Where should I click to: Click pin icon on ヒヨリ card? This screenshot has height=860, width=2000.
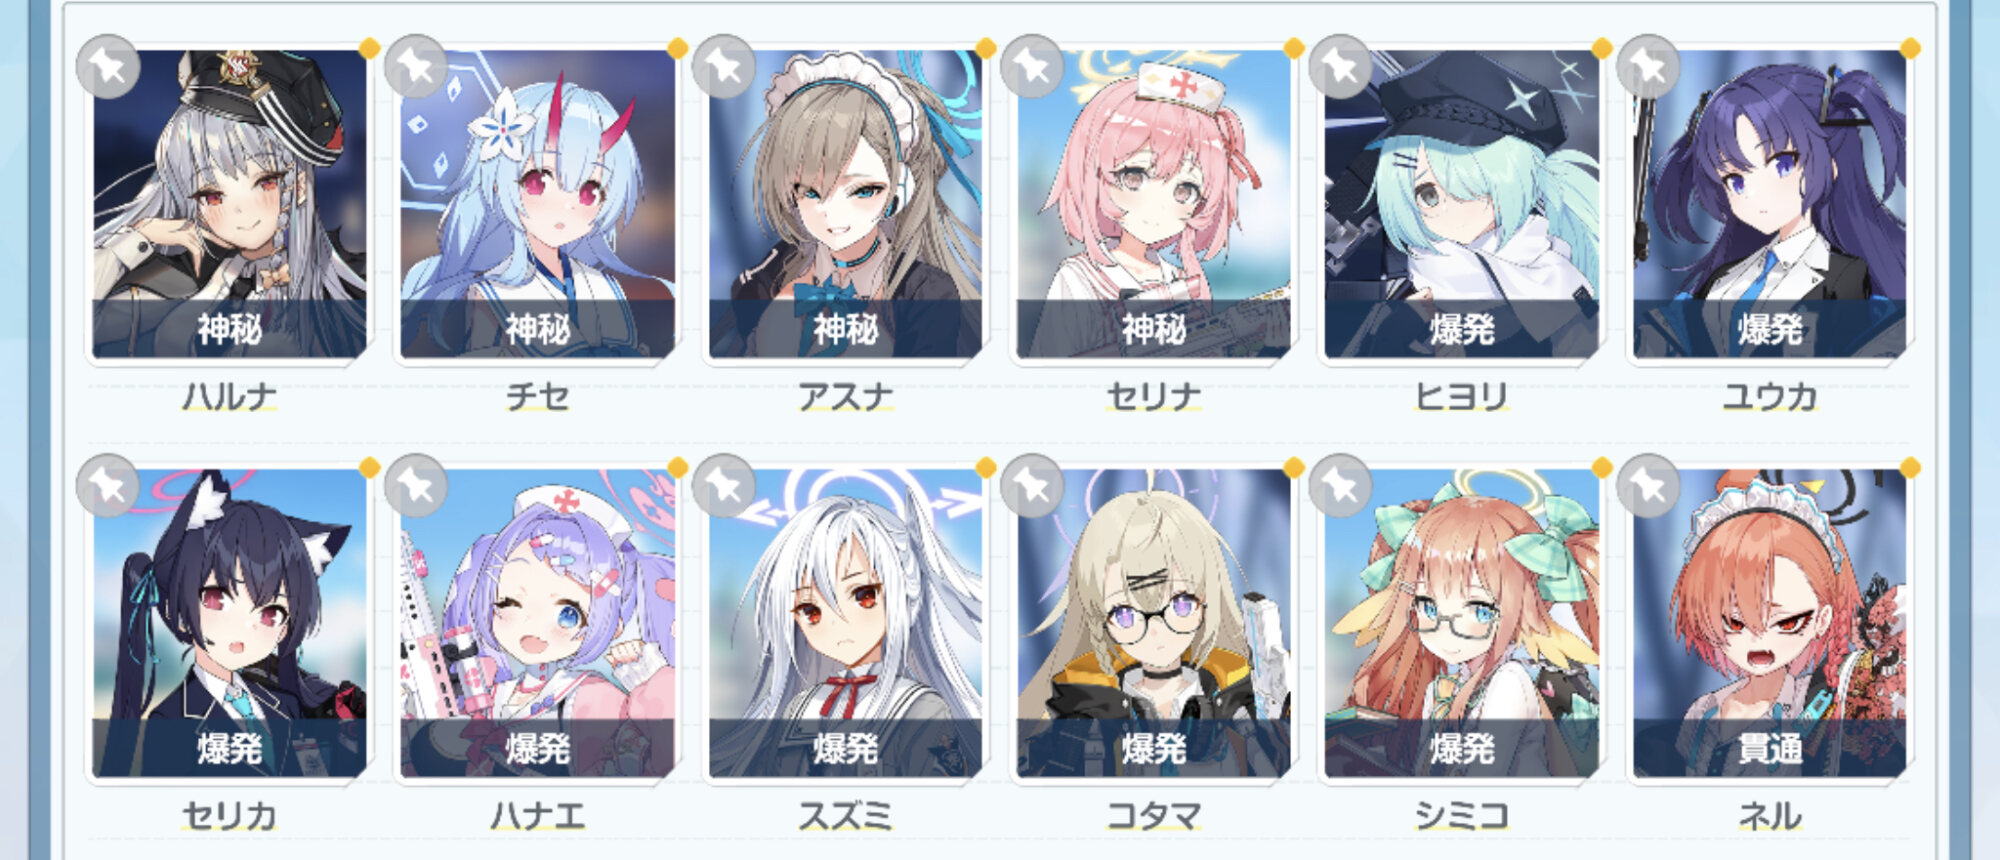coord(1340,67)
